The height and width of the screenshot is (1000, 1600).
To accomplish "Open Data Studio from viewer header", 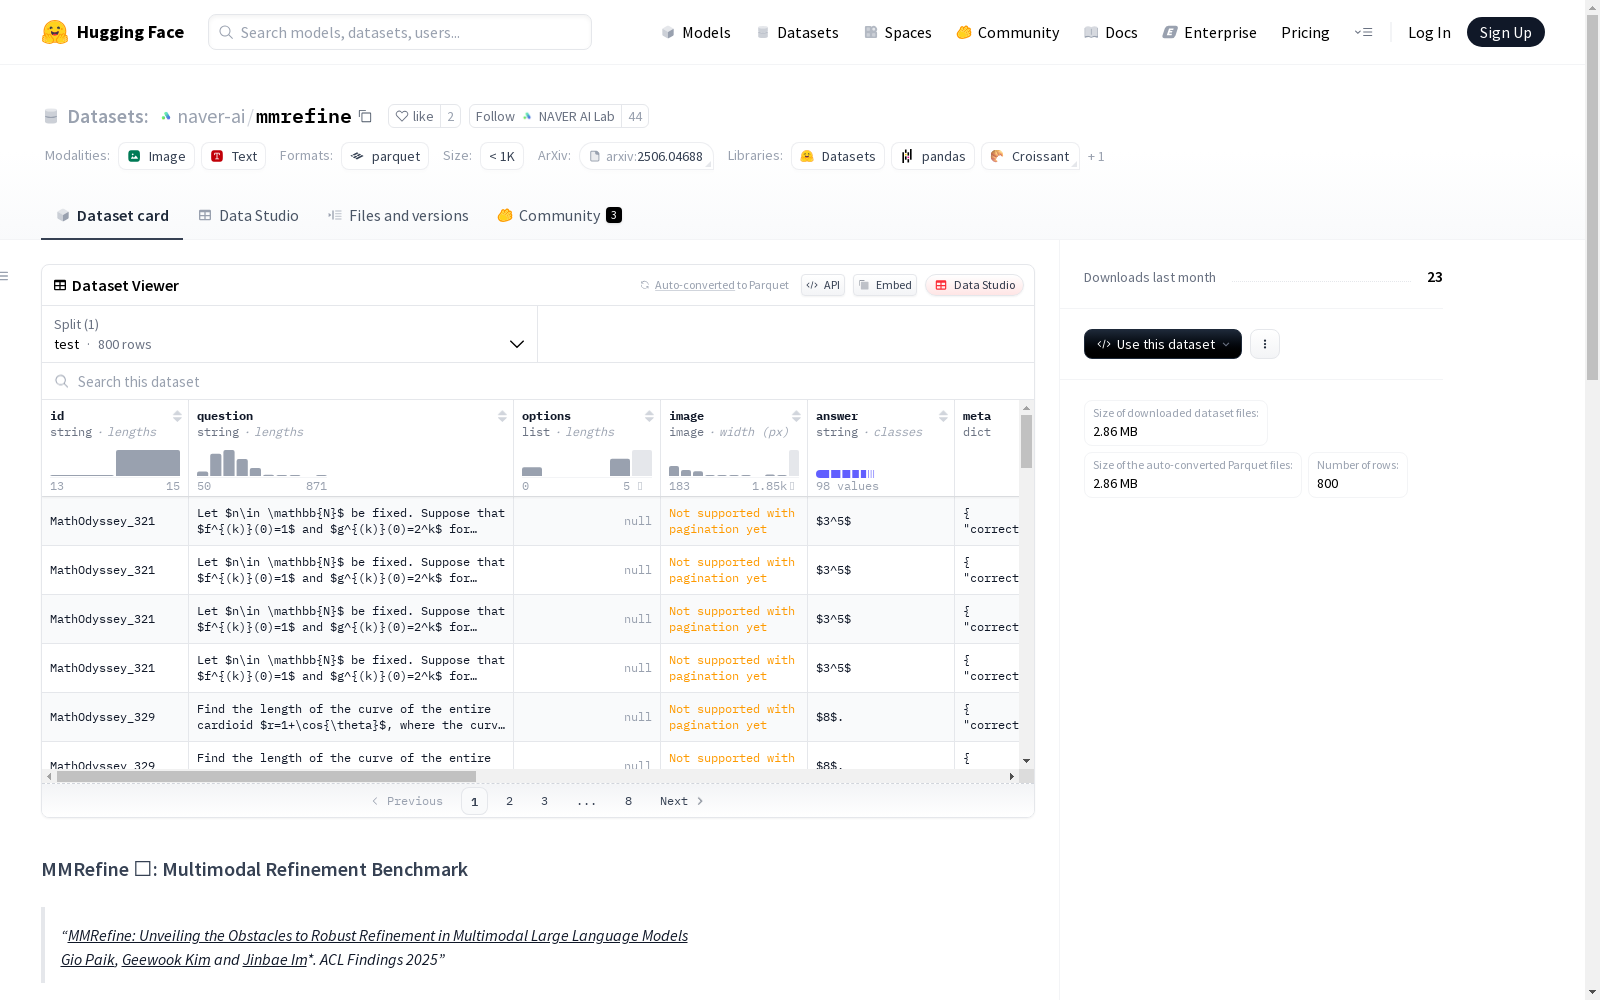I will coord(974,285).
